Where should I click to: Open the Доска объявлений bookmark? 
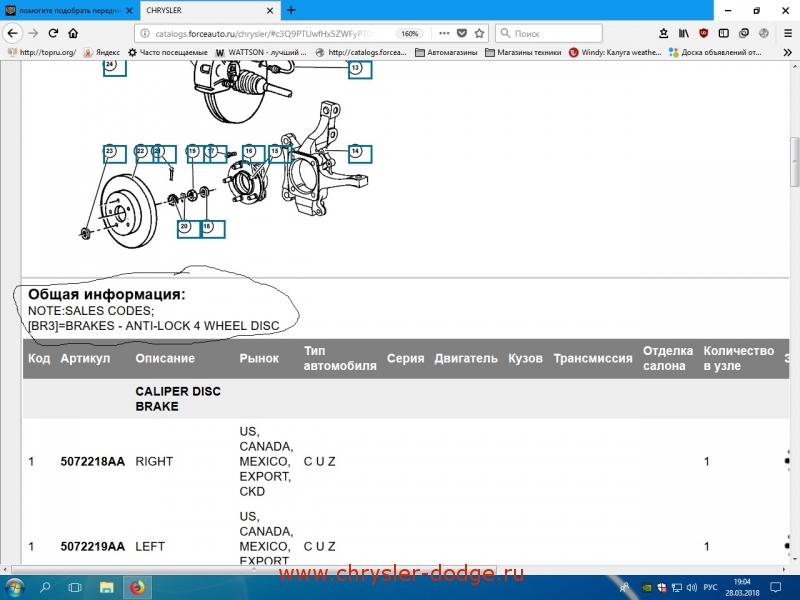coord(715,52)
